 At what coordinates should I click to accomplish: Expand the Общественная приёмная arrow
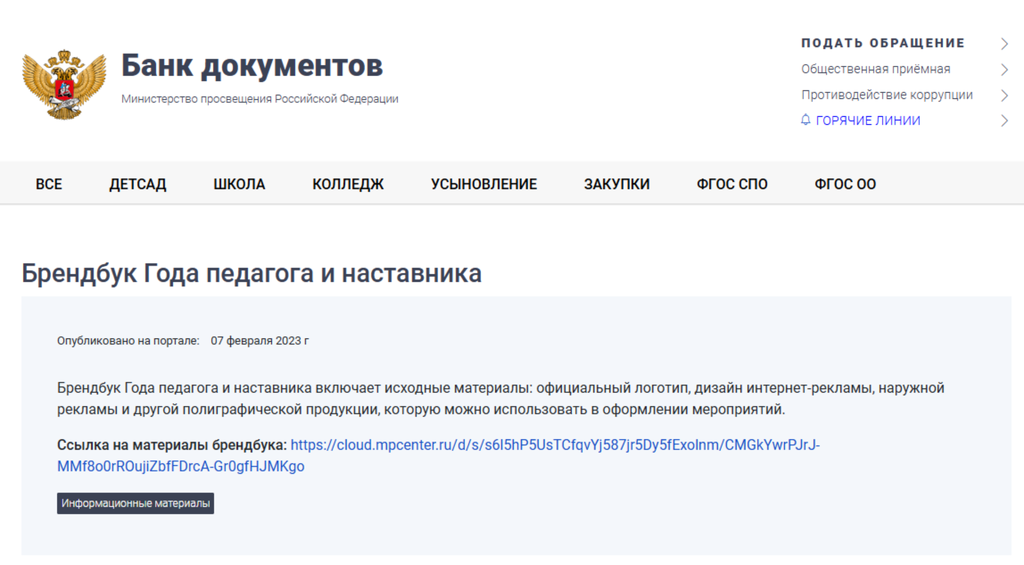(x=1004, y=70)
